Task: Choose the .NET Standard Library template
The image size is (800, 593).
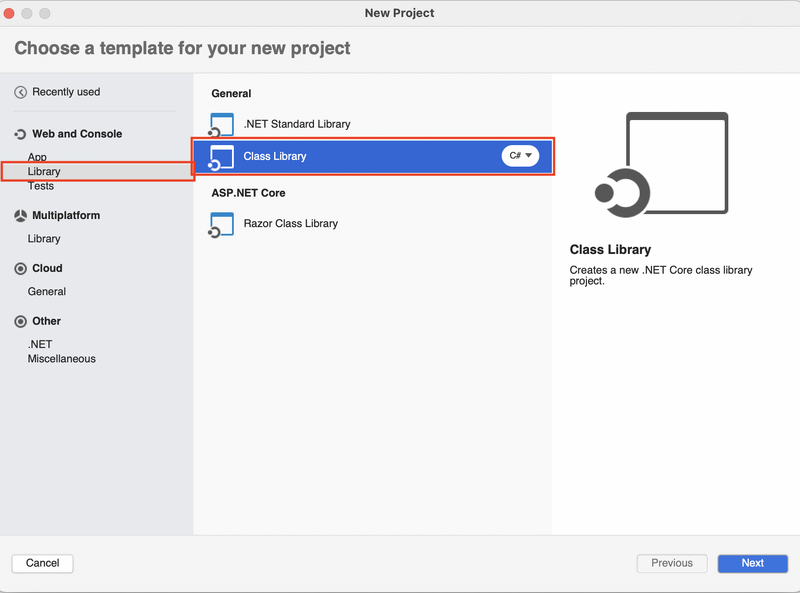Action: point(372,124)
